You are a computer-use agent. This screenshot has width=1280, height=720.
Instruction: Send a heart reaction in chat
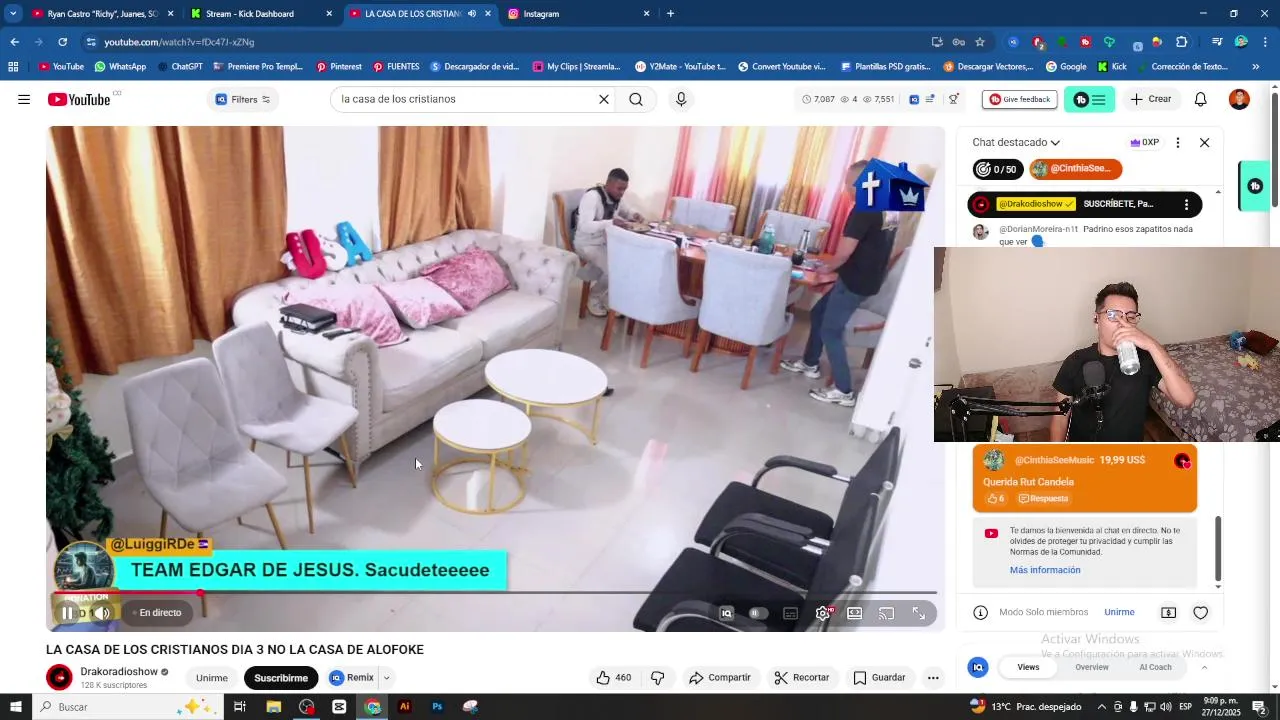(1201, 613)
